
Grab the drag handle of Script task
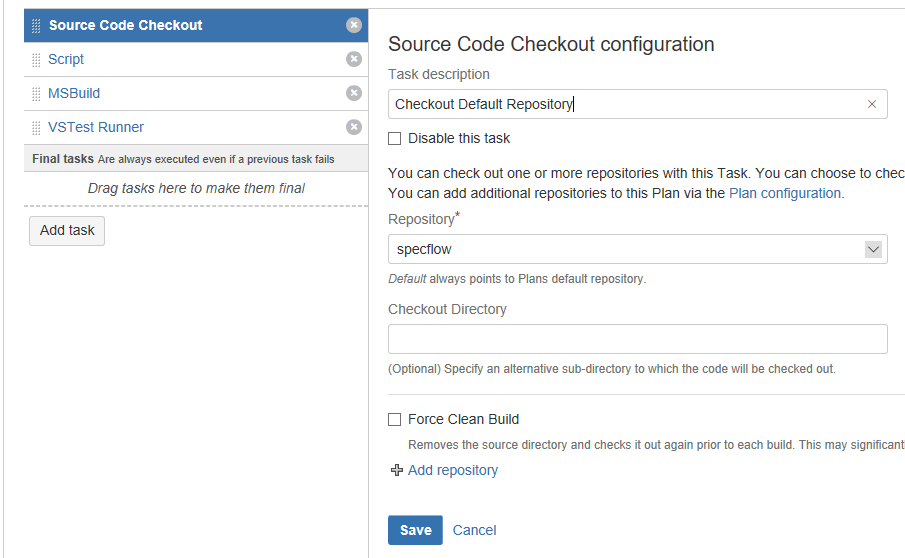37,60
